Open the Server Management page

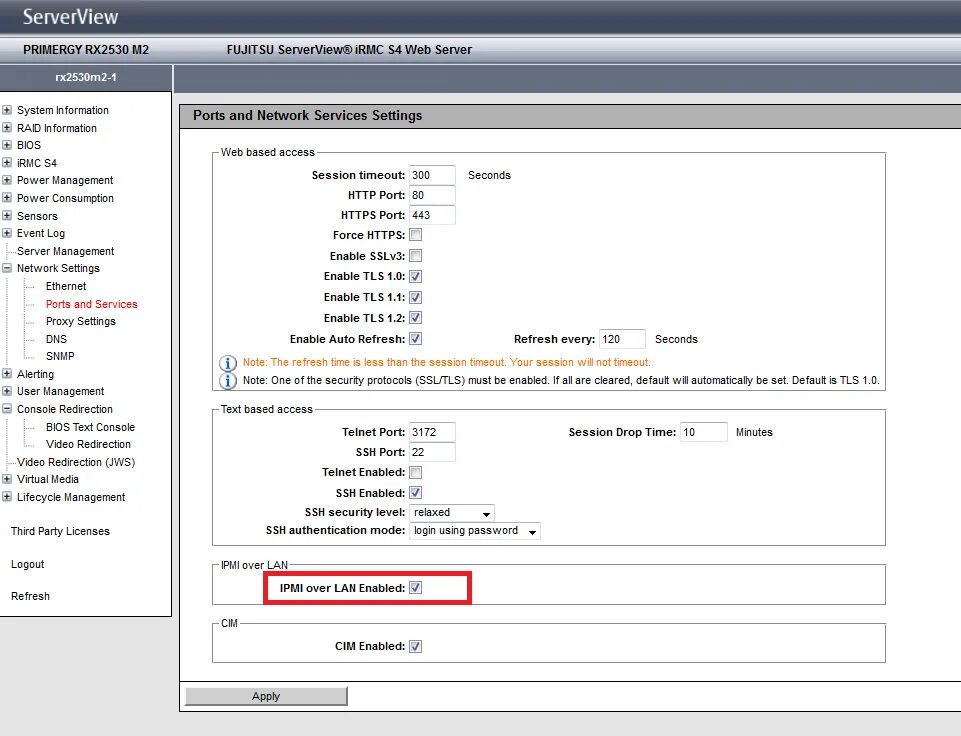pos(66,251)
